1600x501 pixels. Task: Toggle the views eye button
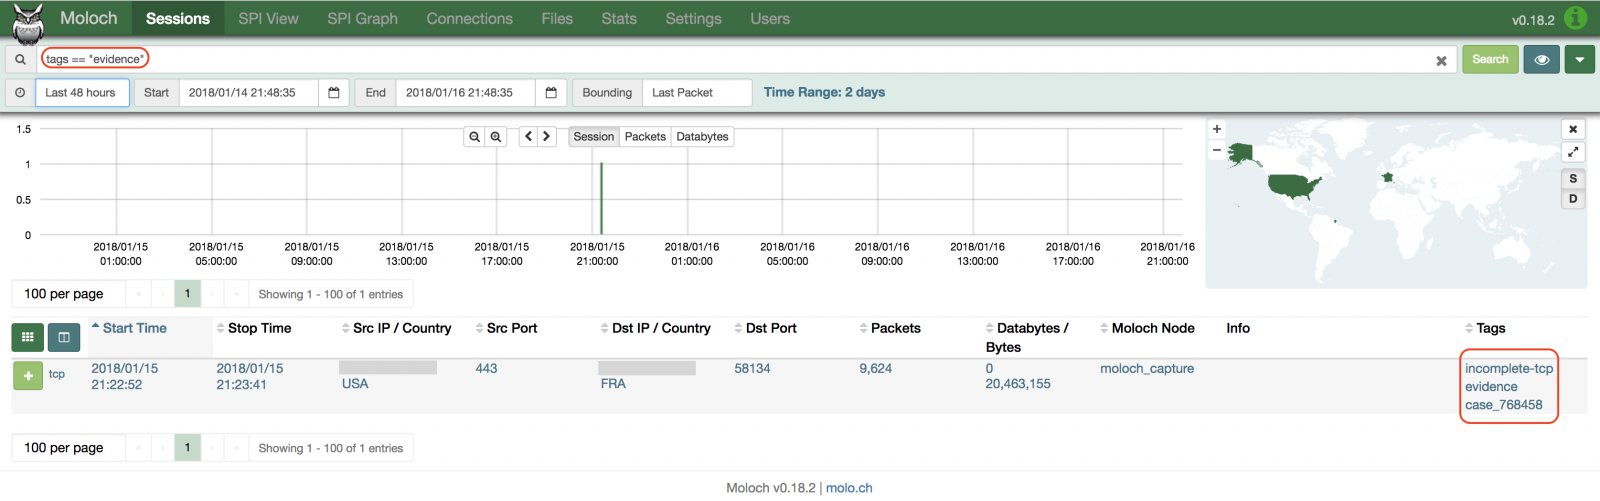(x=1541, y=59)
